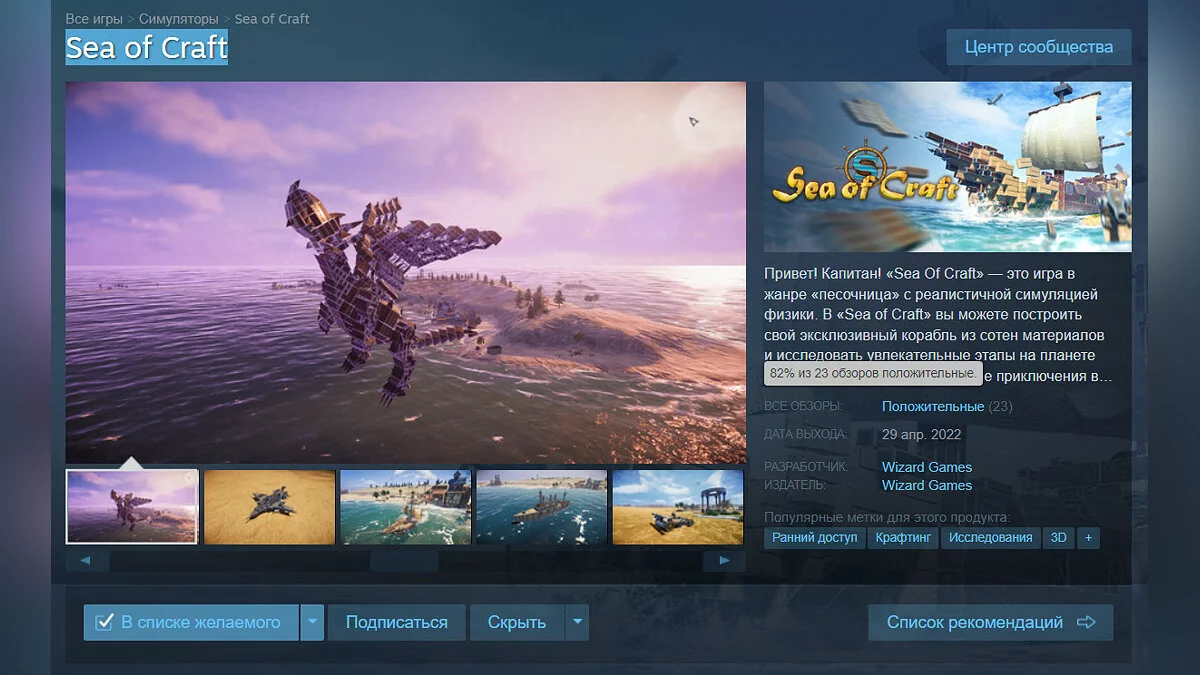Viewport: 1200px width, 675px height.
Task: Select the sandy plane thumbnail
Action: click(x=270, y=507)
